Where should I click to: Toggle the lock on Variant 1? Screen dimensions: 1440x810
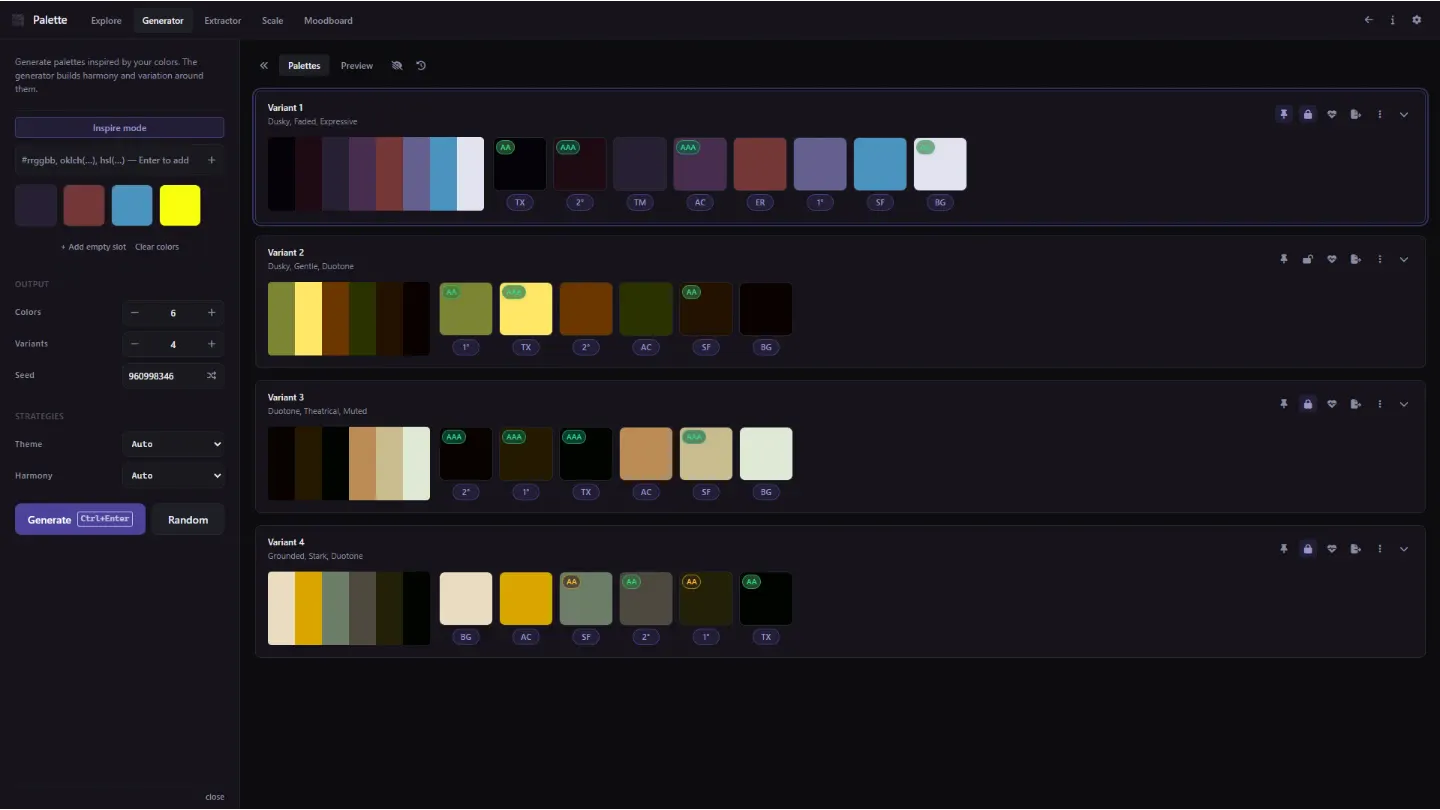tap(1307, 114)
